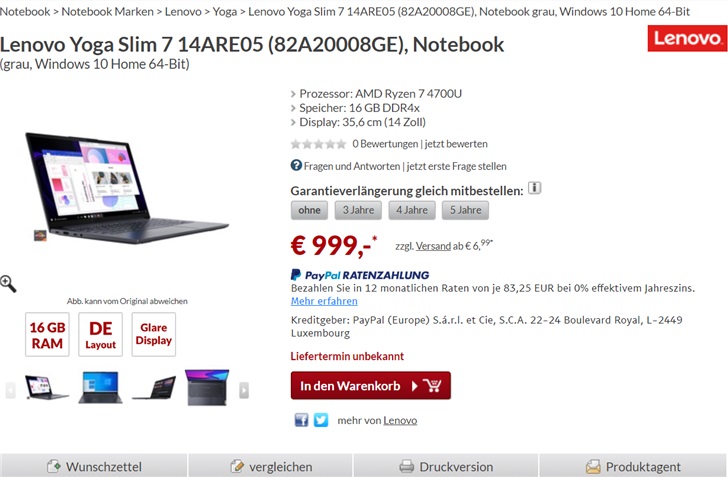The height and width of the screenshot is (477, 728).
Task: Click the Lenovo brand logo
Action: (x=687, y=38)
